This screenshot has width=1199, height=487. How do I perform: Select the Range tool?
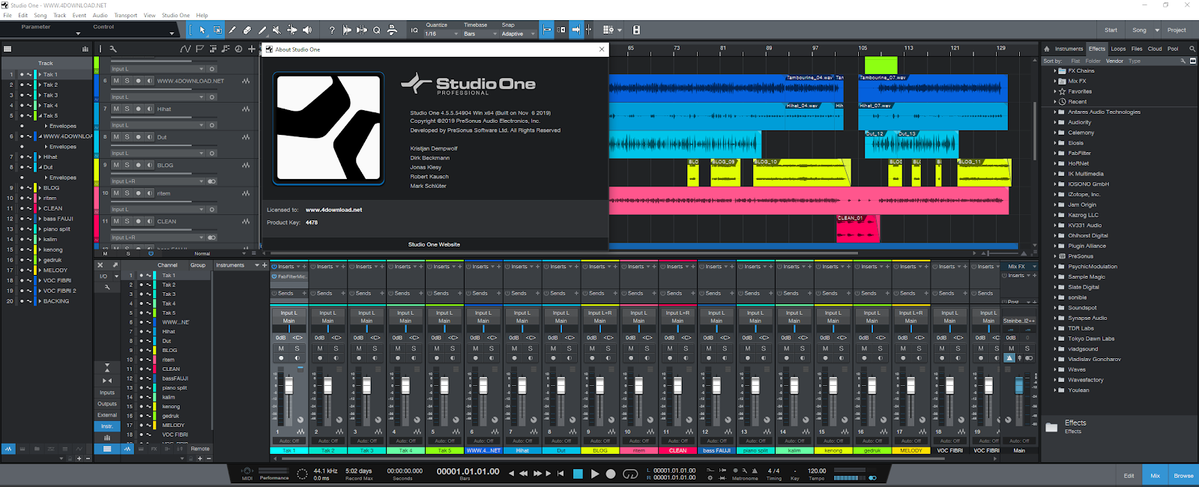click(217, 30)
